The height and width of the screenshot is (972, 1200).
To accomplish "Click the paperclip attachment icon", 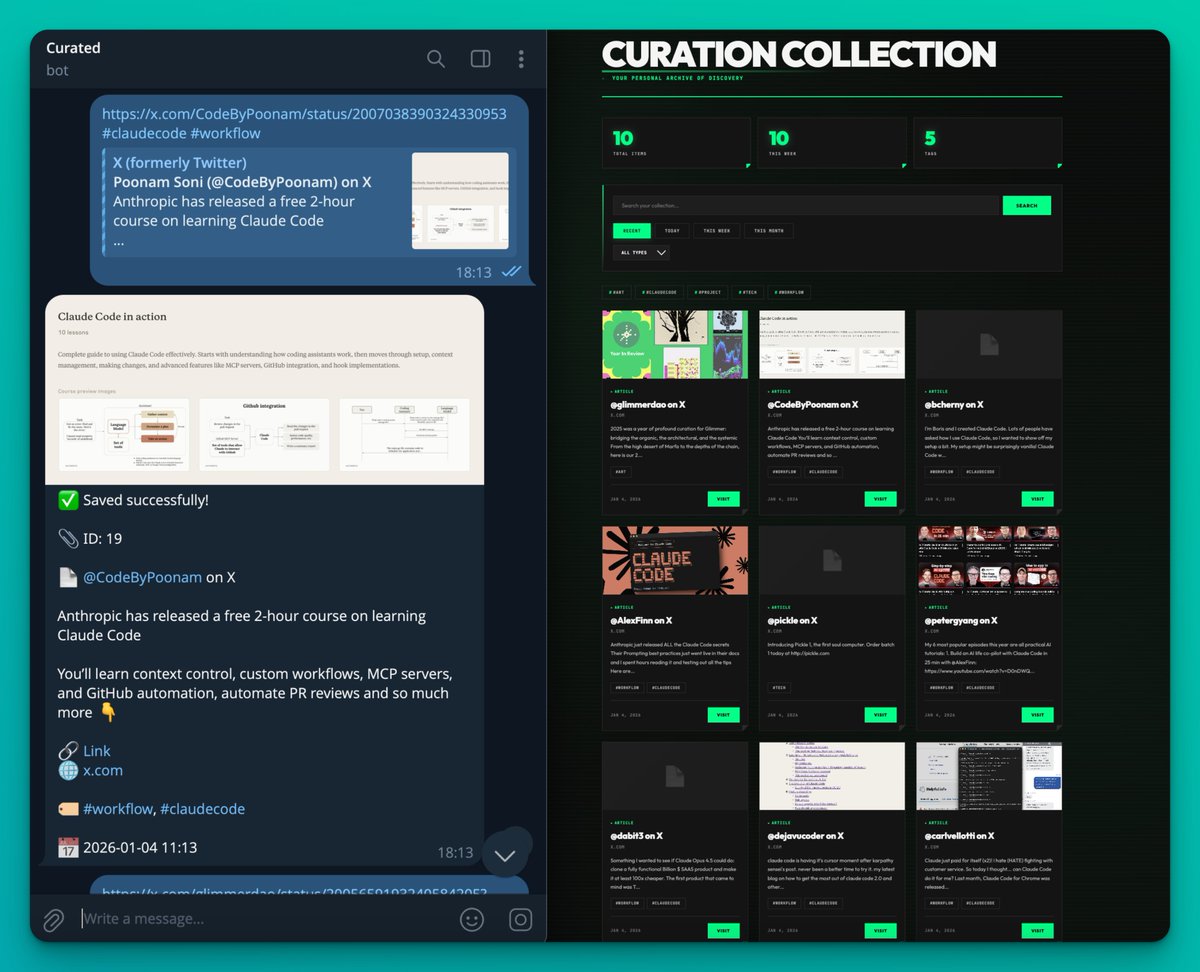I will [52, 919].
